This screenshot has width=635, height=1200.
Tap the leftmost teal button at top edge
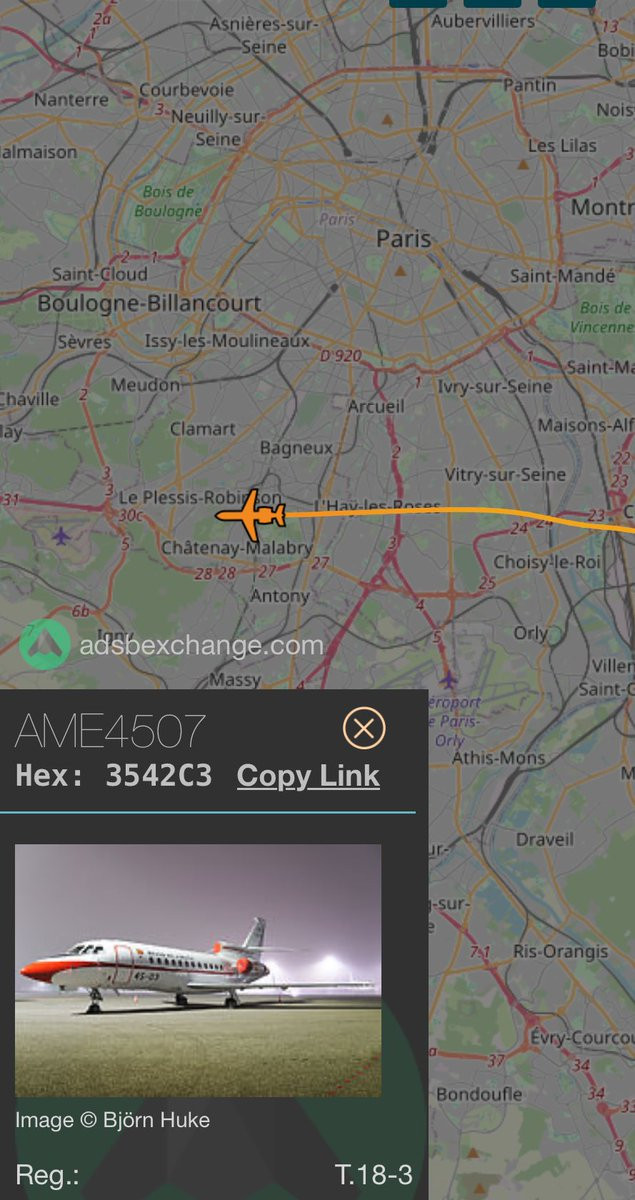click(x=418, y=3)
